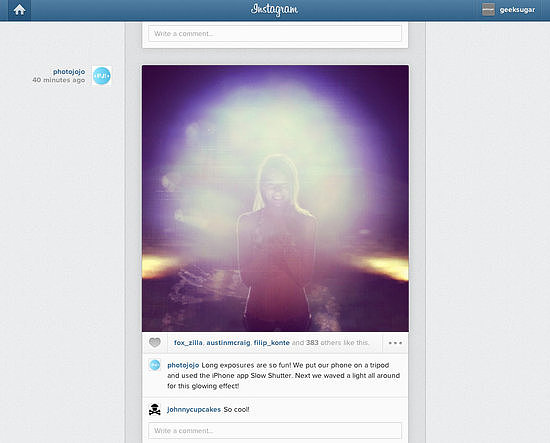
Task: Open photojojo username in caption
Action: [183, 365]
